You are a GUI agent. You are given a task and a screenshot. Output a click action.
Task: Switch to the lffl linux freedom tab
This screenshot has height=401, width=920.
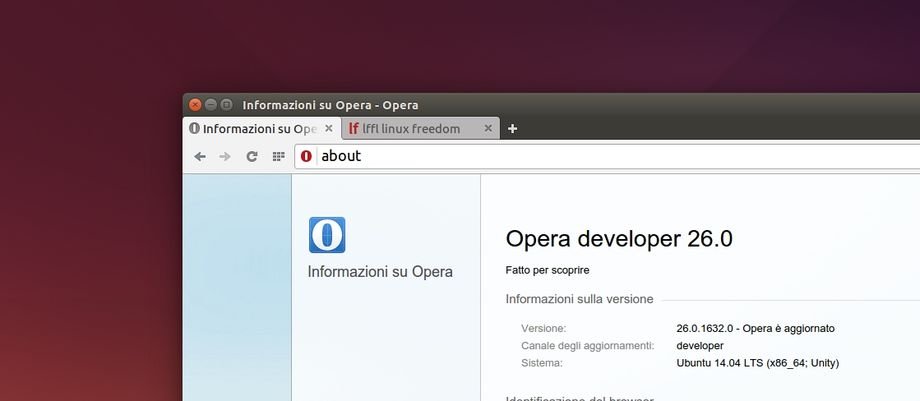(x=415, y=129)
